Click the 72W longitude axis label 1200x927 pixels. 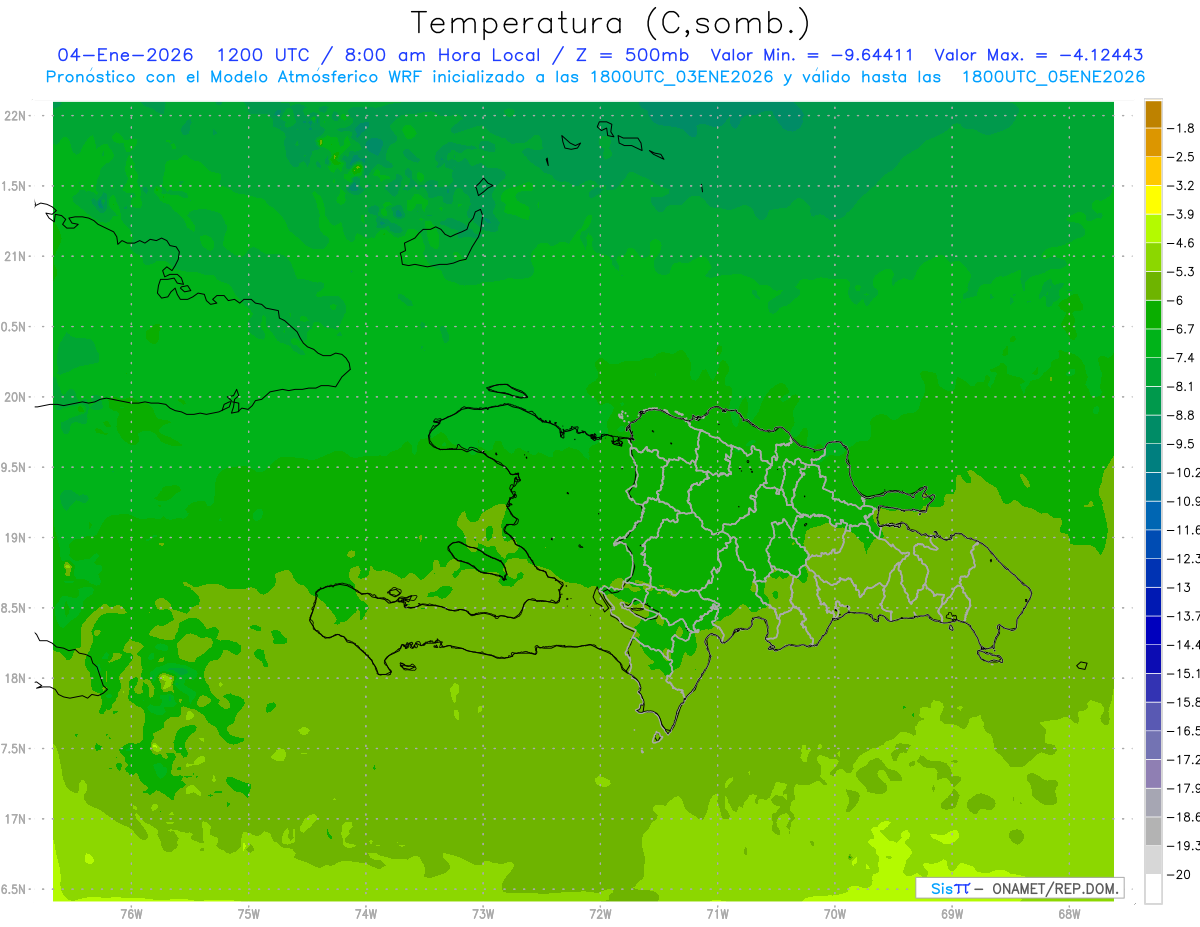tap(600, 913)
